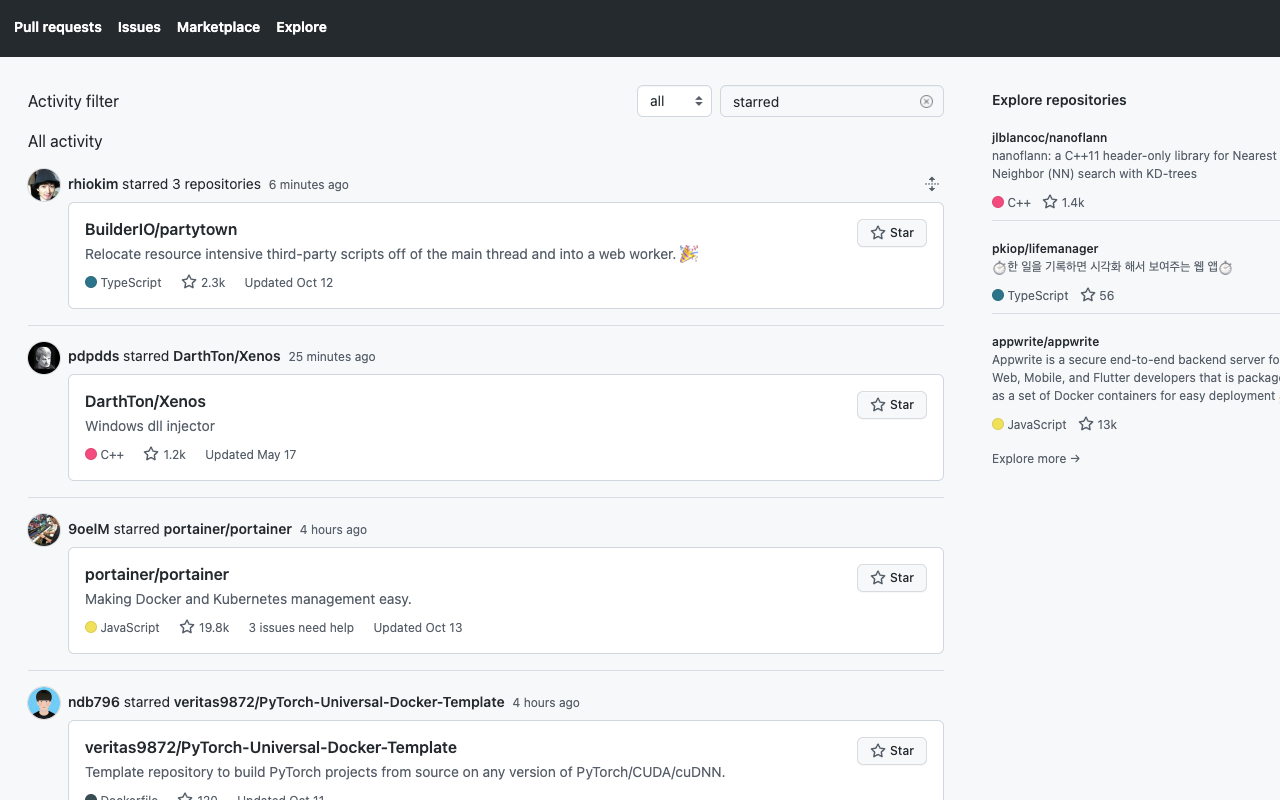Click the 2.3k stargazers icon for partytown
Viewport: 1280px width, 800px height.
189,282
